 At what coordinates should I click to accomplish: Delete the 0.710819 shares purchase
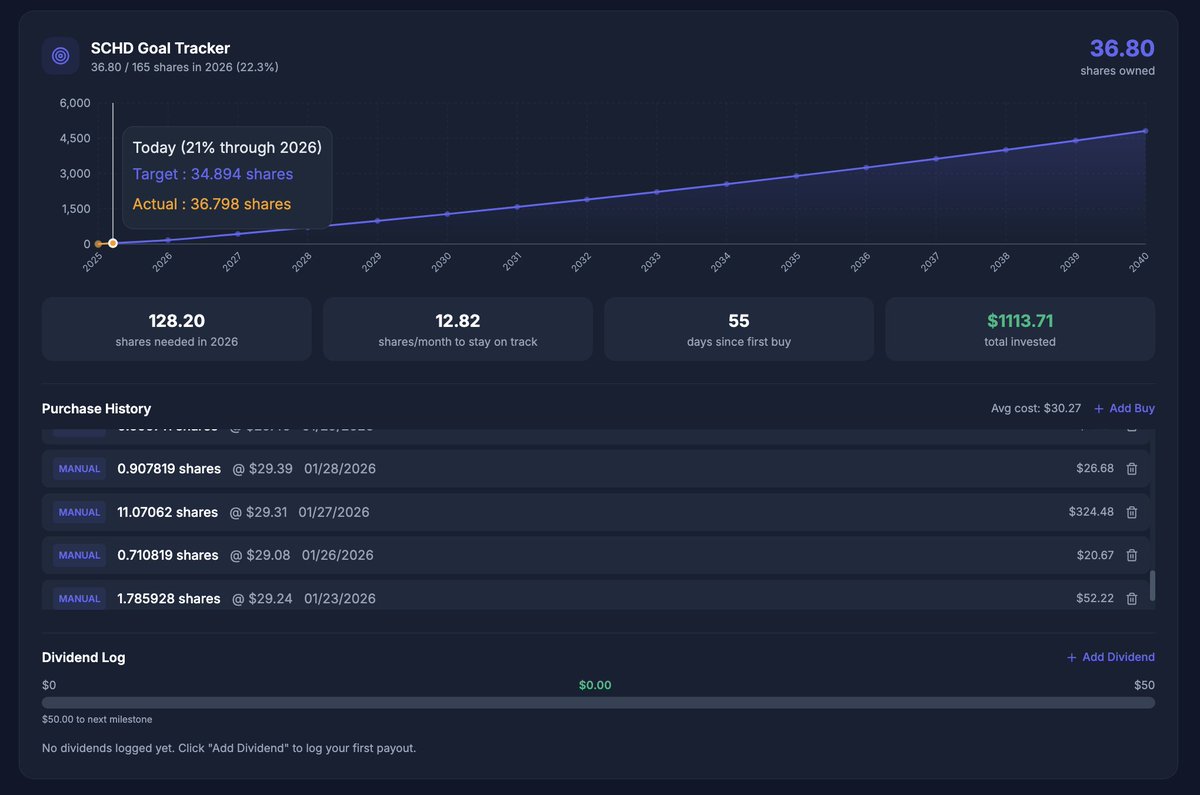click(x=1132, y=555)
